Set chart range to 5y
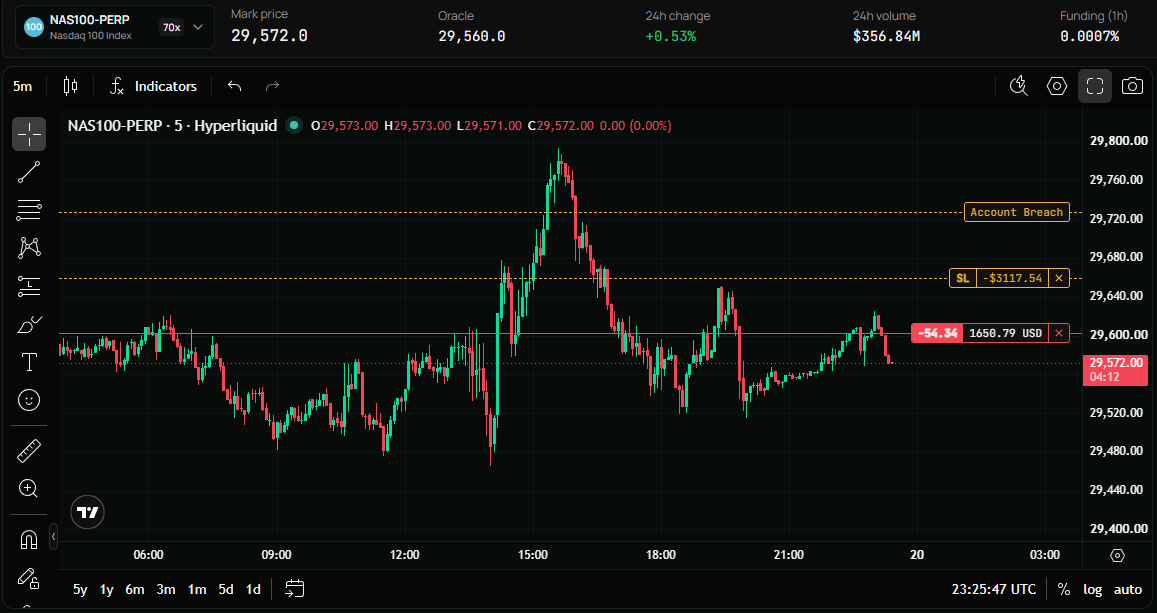Image resolution: width=1157 pixels, height=613 pixels. tap(80, 589)
